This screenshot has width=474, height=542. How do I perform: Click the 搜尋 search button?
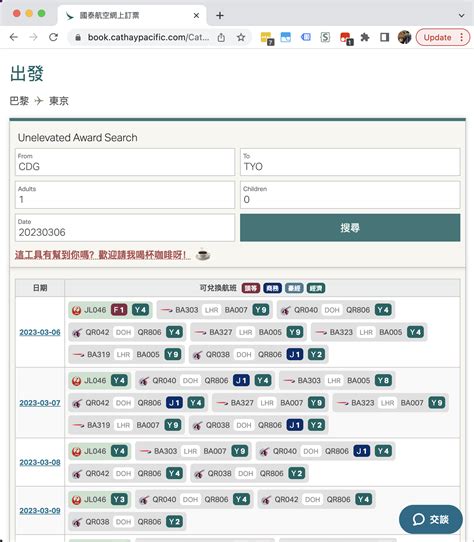(x=350, y=228)
